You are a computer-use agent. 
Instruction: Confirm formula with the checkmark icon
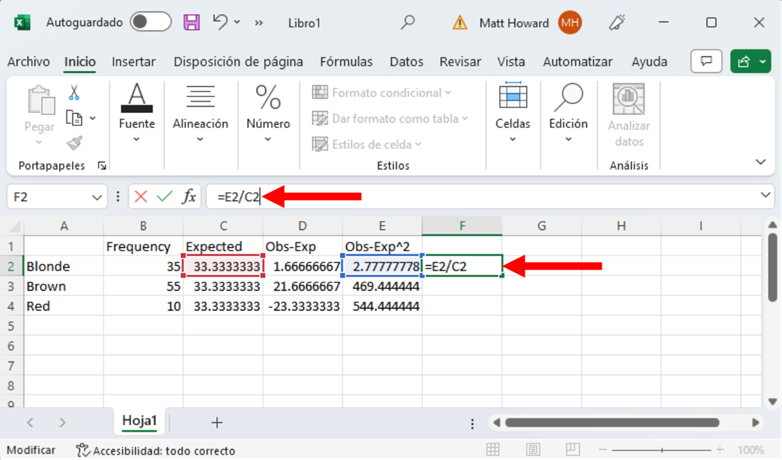pos(164,197)
